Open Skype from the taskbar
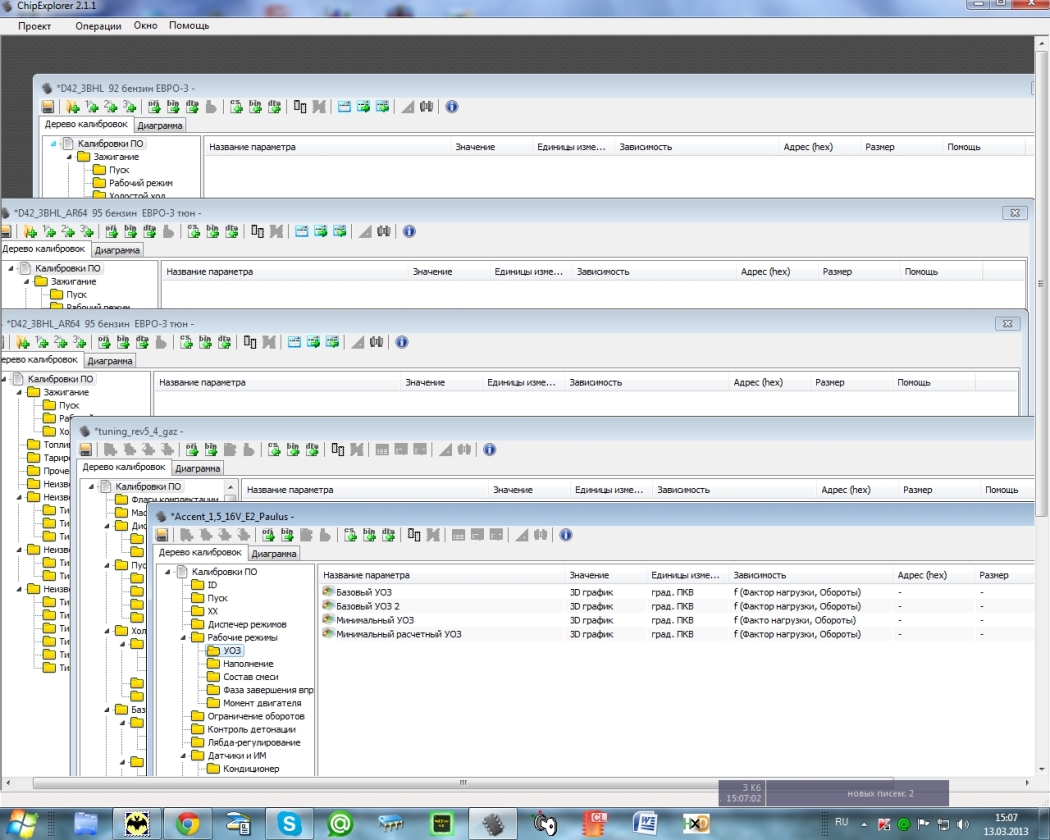1050x840 pixels. [289, 823]
